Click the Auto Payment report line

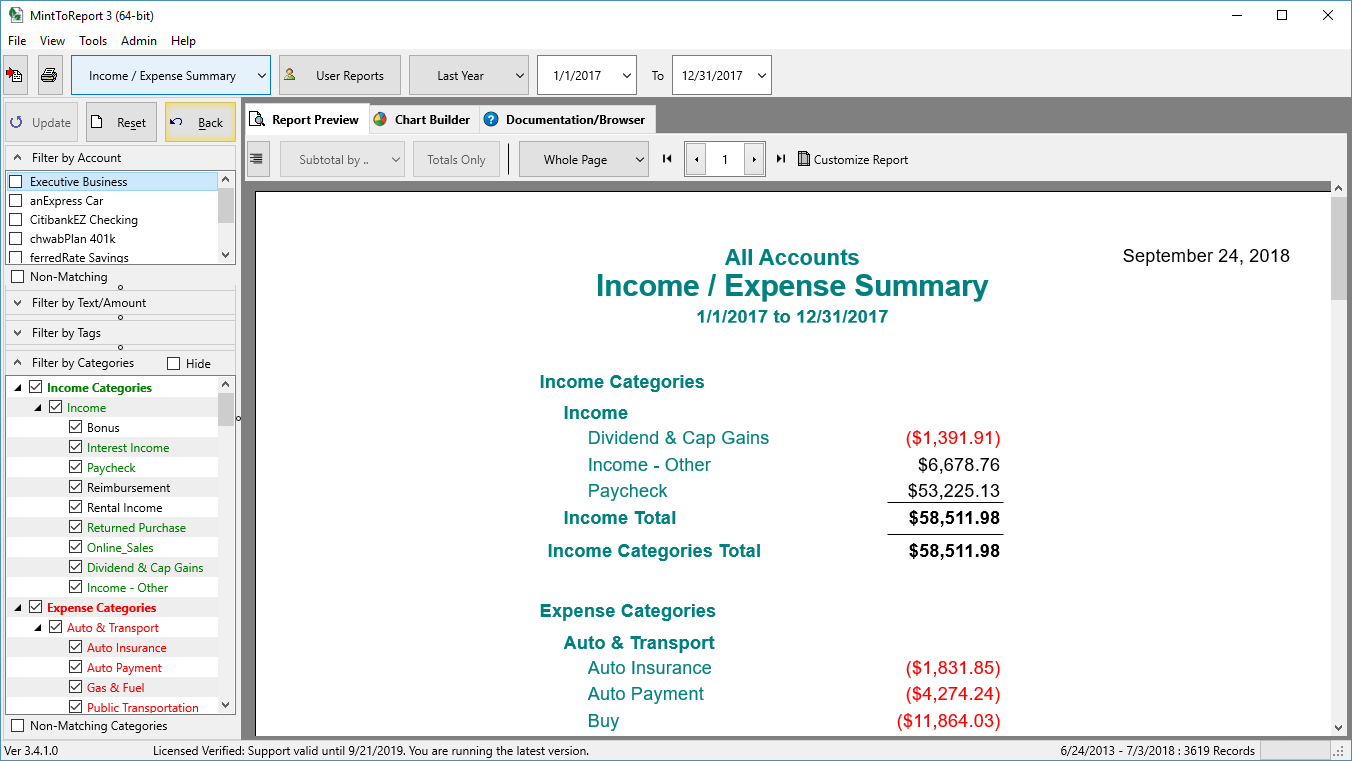click(646, 694)
